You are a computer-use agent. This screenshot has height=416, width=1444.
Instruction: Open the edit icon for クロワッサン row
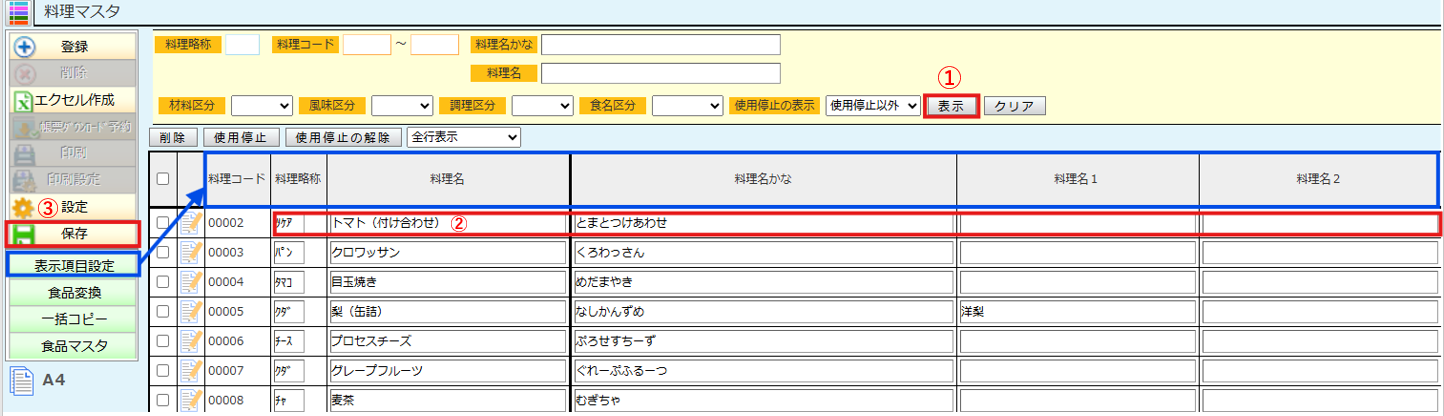point(191,253)
